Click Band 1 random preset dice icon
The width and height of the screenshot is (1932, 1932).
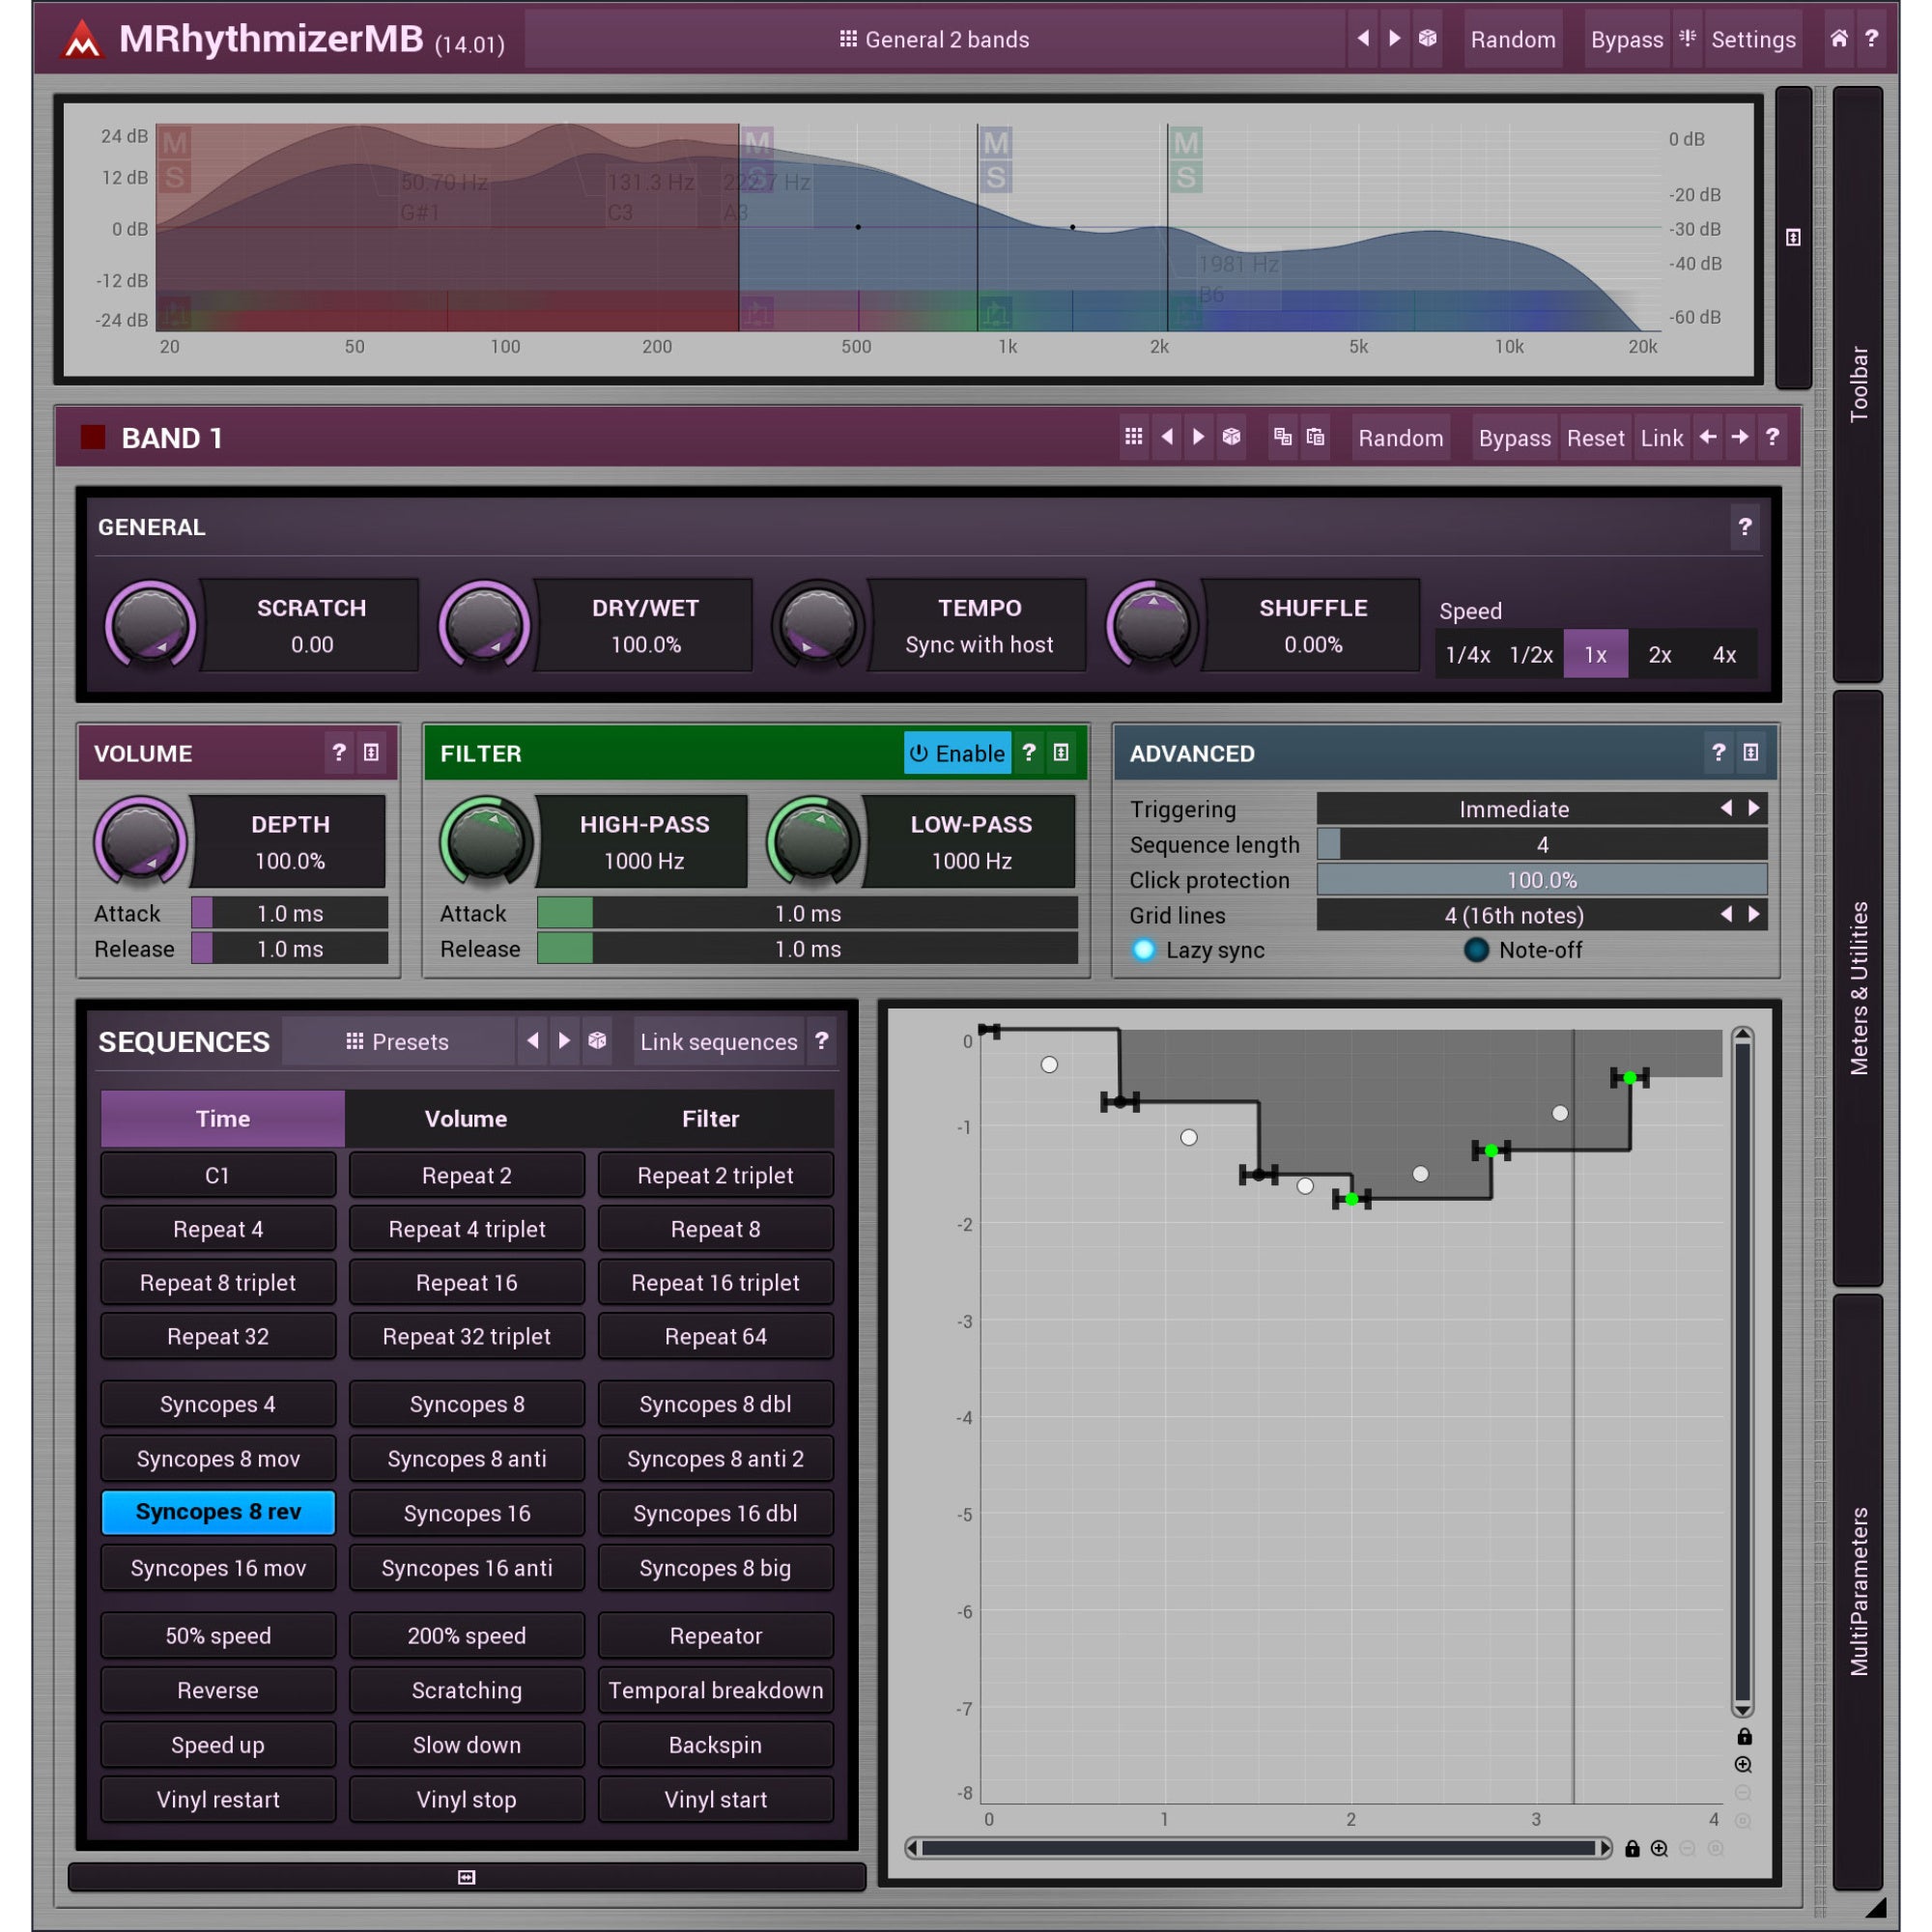tap(1231, 437)
